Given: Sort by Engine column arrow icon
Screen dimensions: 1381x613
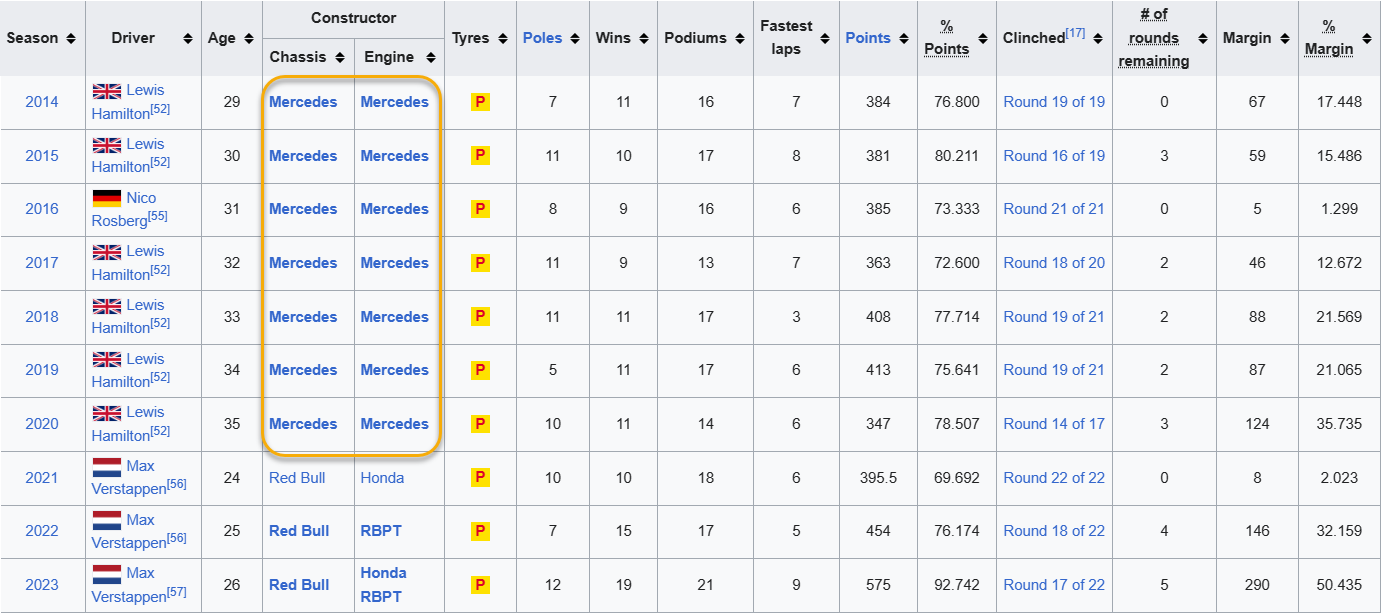Looking at the screenshot, I should 430,57.
